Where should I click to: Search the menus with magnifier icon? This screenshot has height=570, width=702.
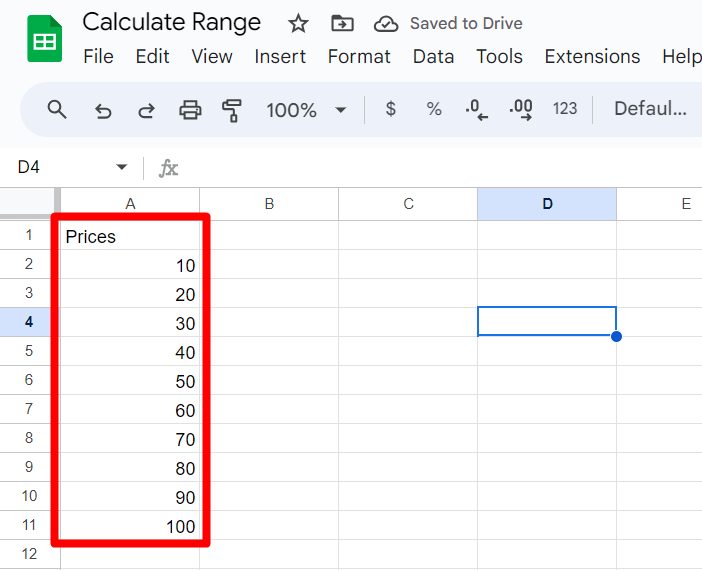click(x=57, y=109)
